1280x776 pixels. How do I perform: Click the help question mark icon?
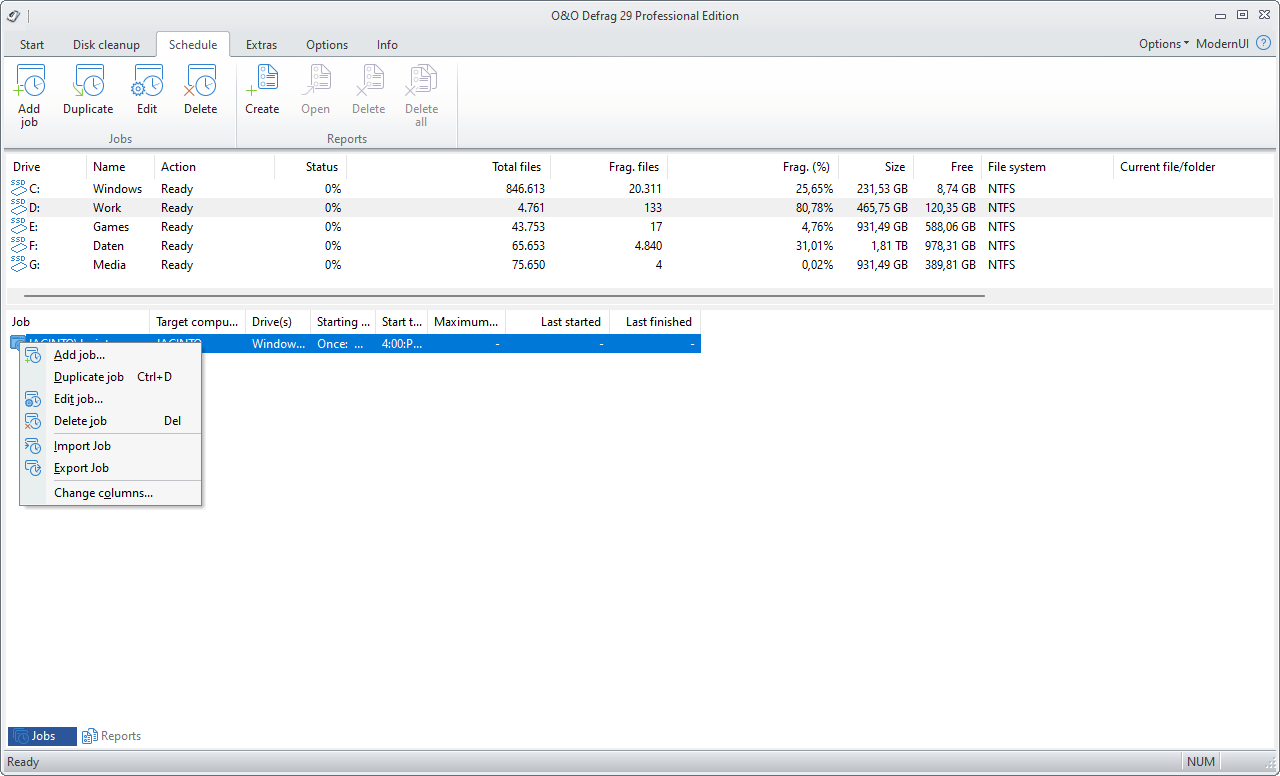[x=1263, y=44]
